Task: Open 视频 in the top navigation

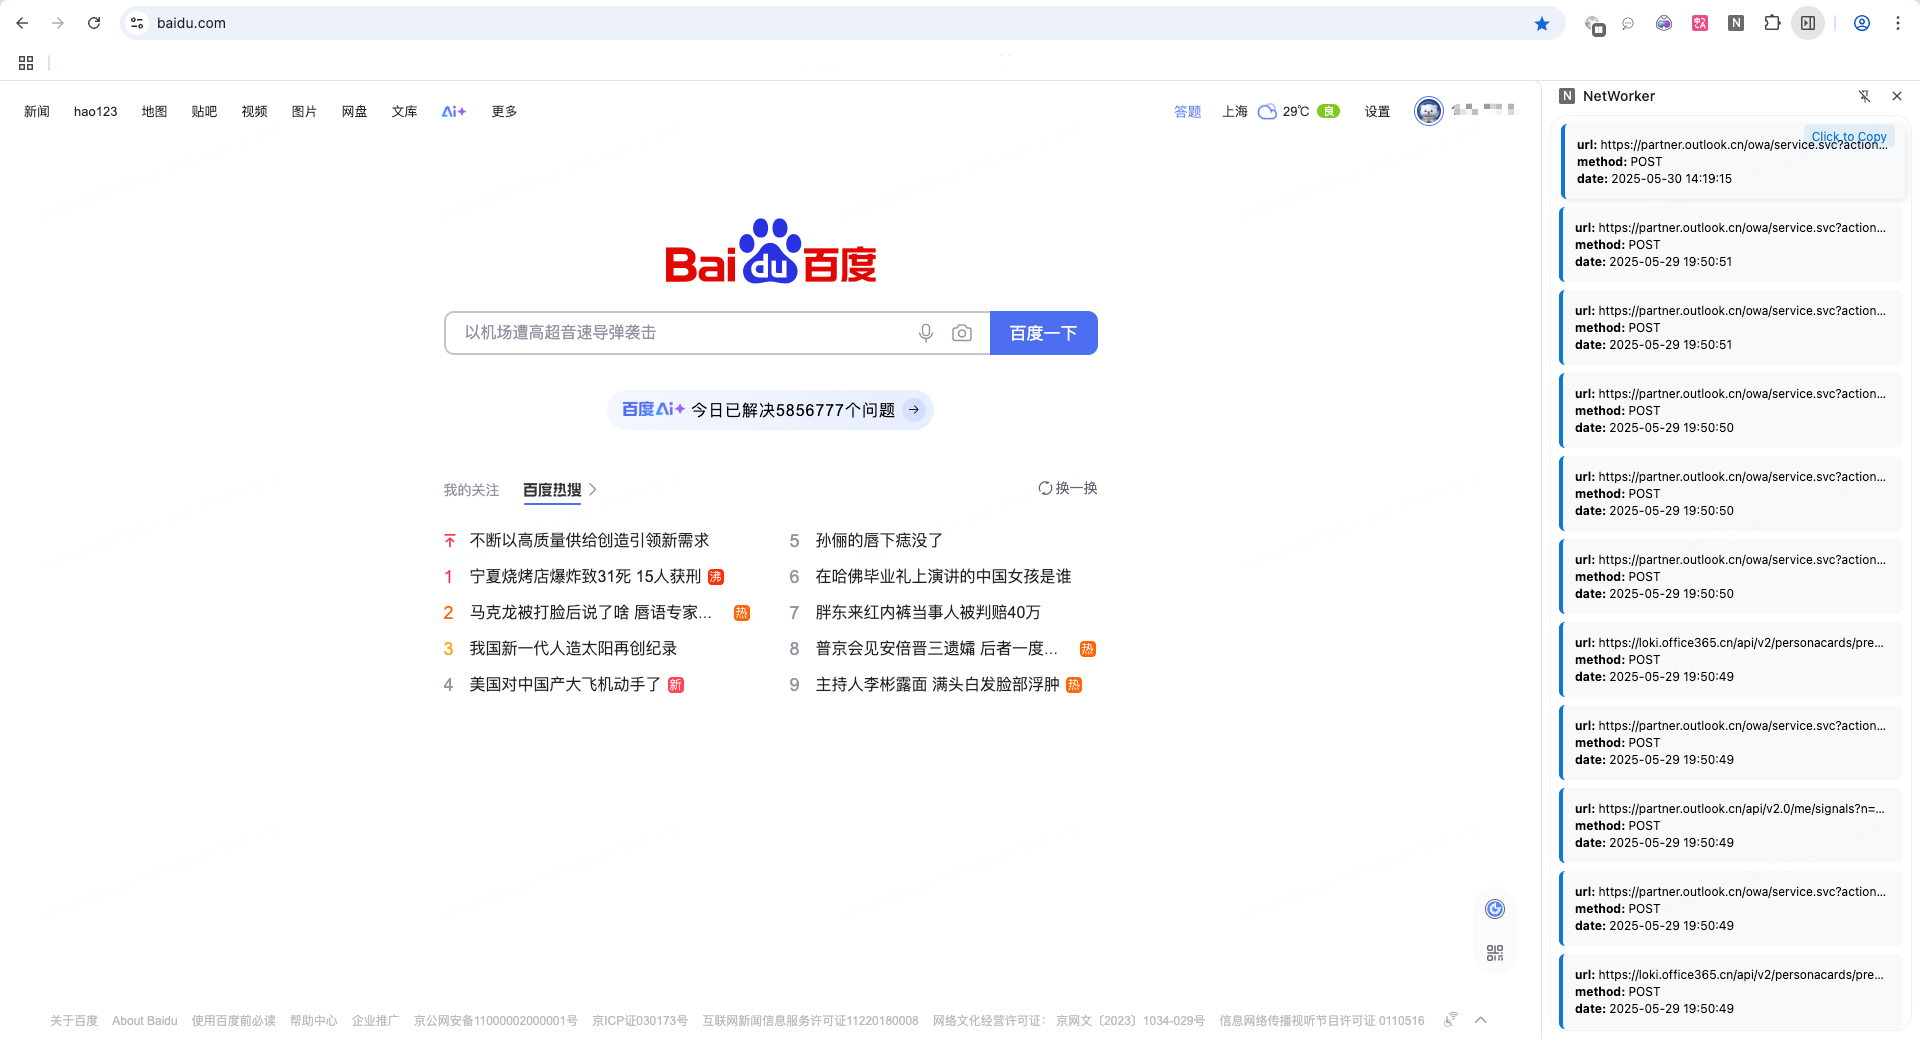Action: point(254,111)
